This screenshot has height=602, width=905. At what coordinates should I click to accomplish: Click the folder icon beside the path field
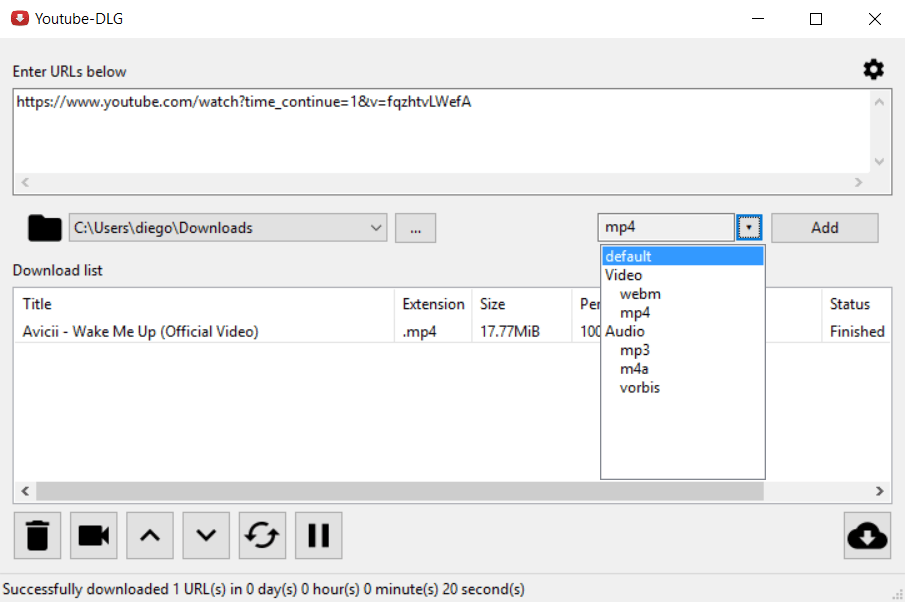[x=44, y=227]
